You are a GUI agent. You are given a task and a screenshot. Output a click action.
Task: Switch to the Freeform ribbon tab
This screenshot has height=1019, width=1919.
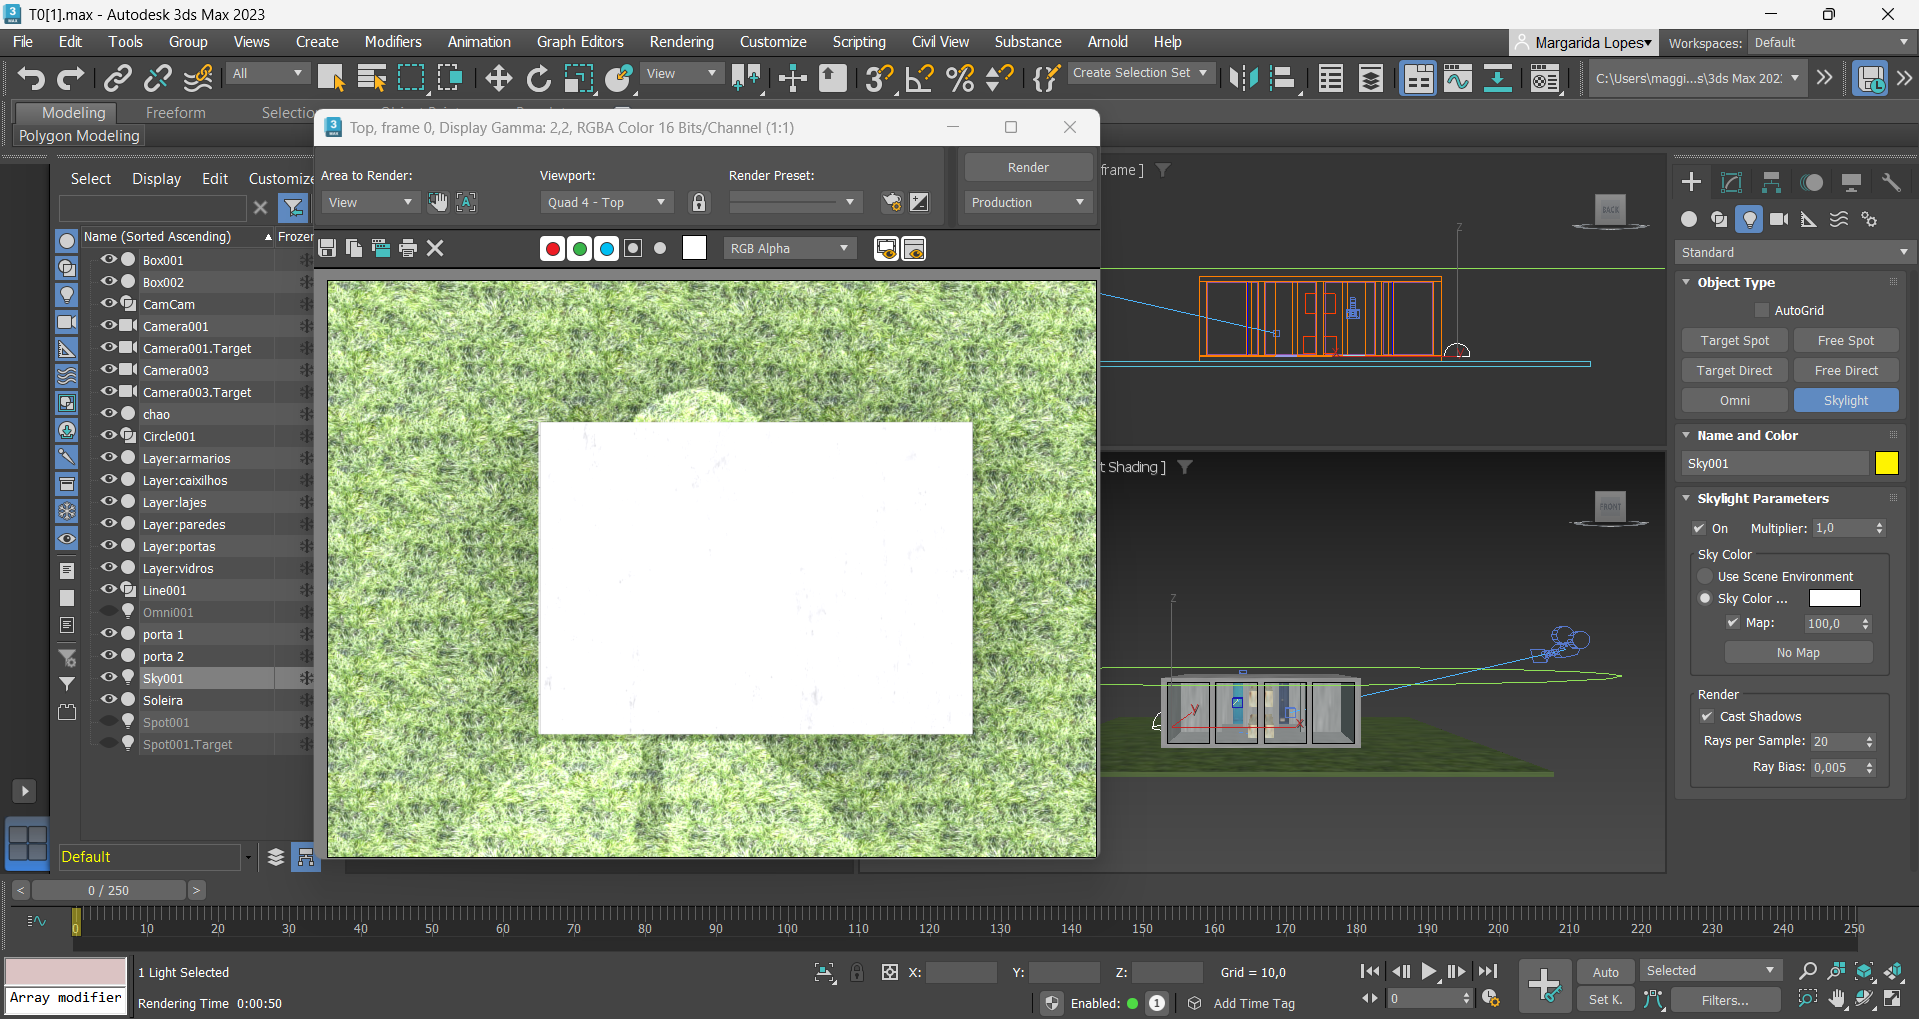coord(175,113)
